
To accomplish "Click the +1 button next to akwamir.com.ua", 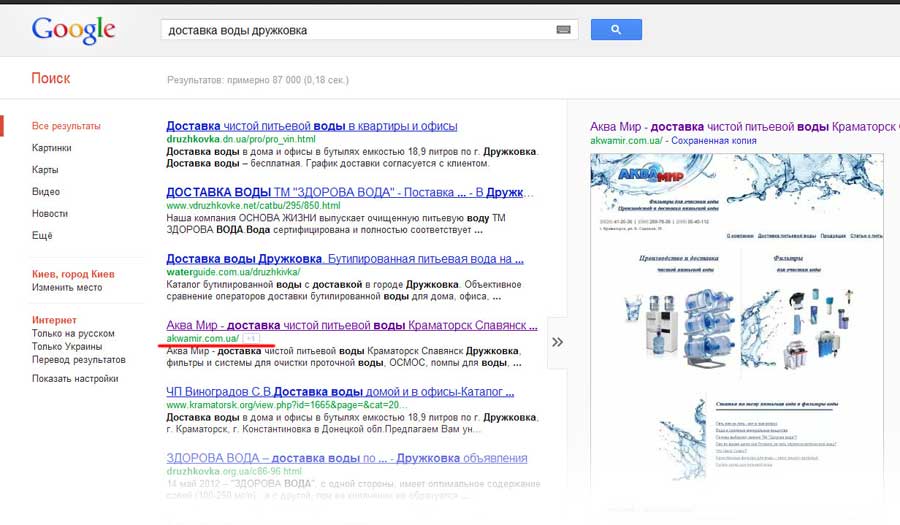I will coord(251,339).
